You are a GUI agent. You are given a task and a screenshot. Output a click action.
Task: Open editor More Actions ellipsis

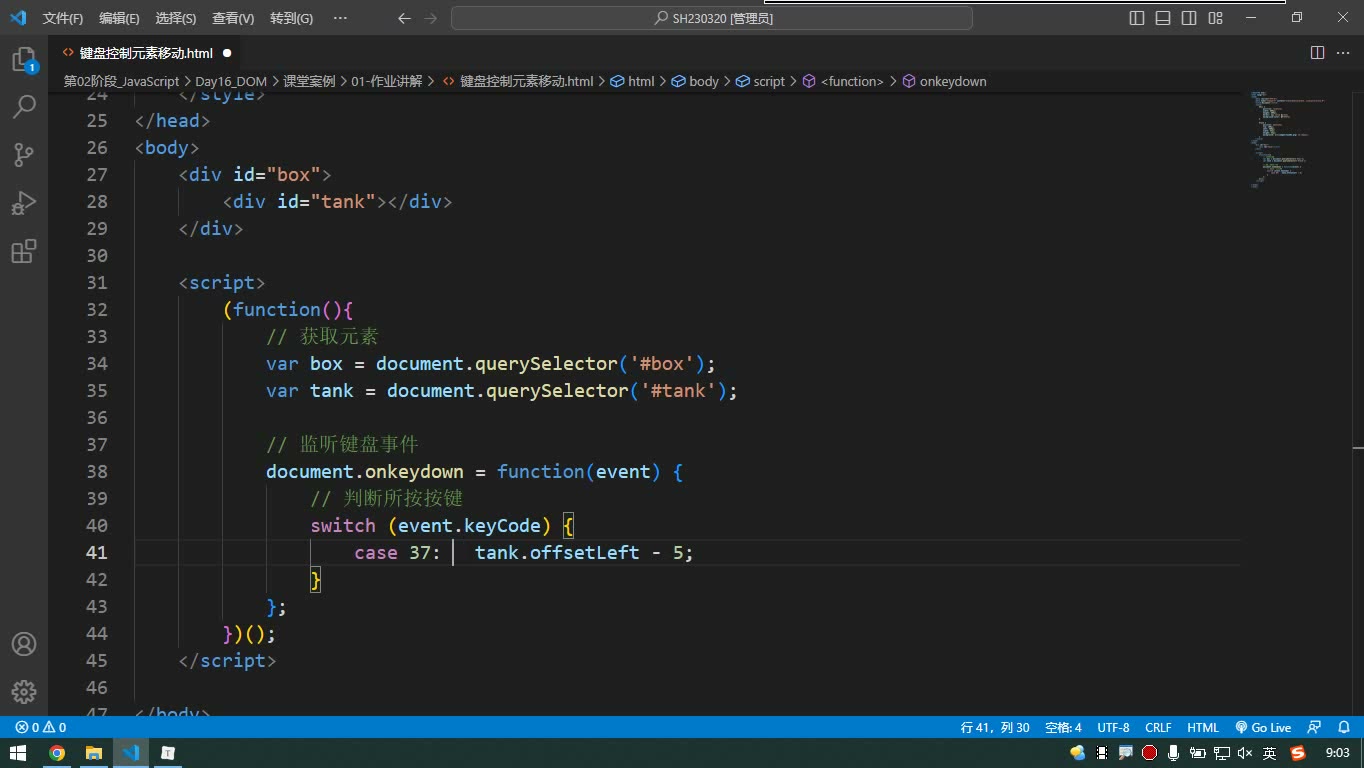pos(1343,53)
